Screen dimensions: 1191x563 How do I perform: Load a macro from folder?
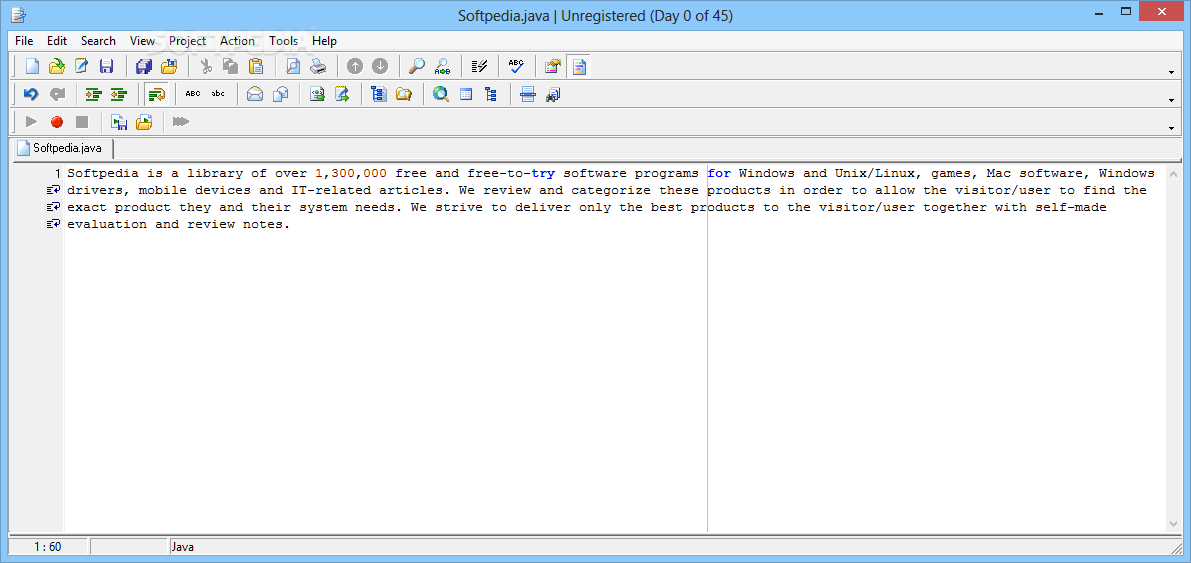[x=144, y=122]
